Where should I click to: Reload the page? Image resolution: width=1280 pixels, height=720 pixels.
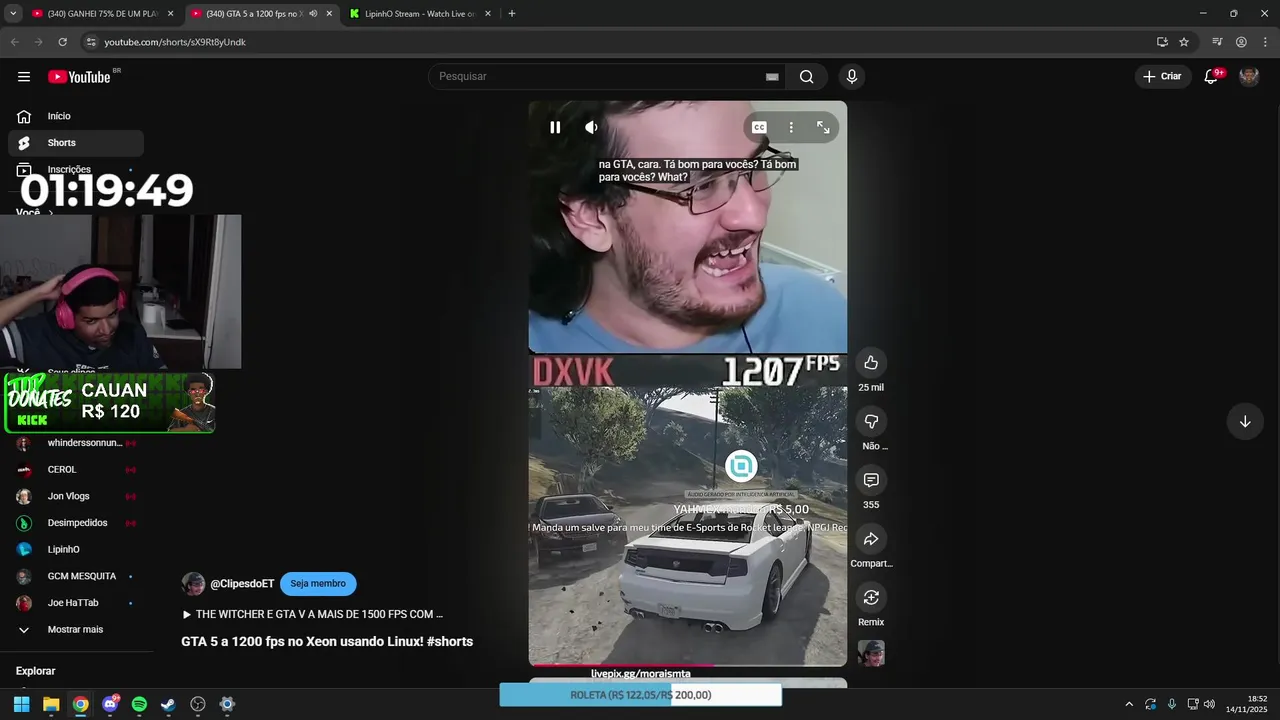point(62,42)
